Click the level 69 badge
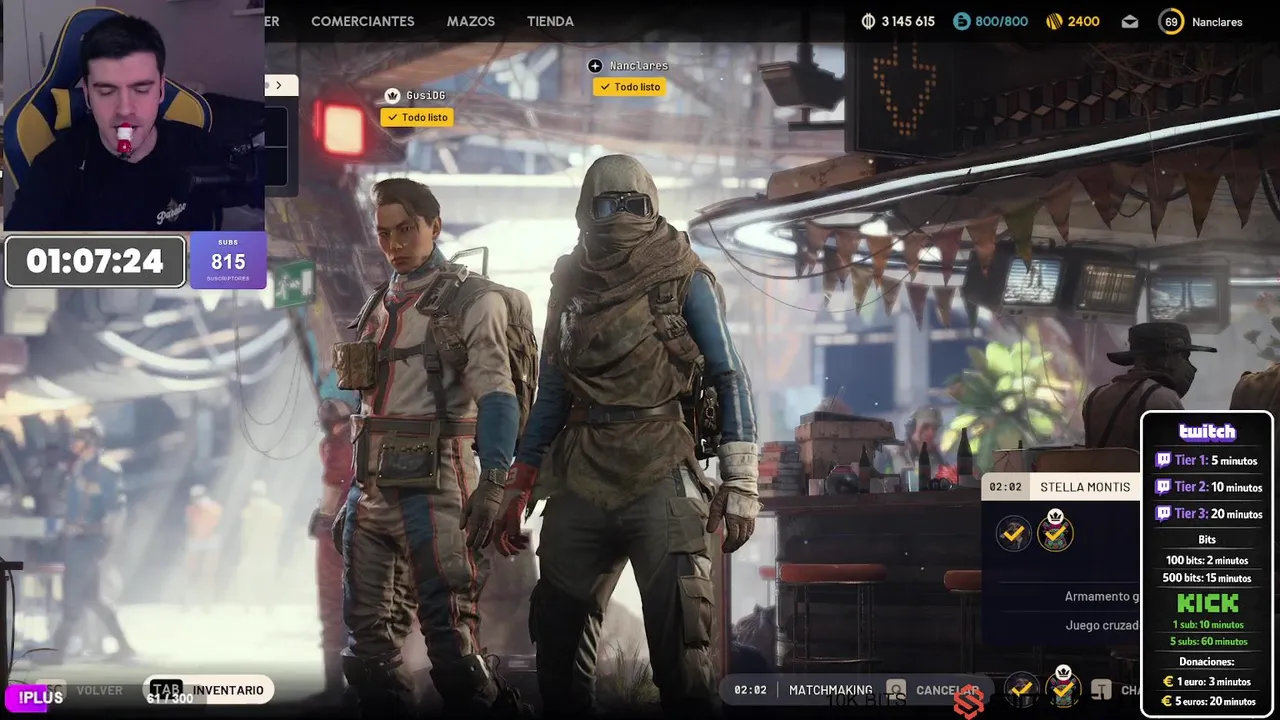Viewport: 1280px width, 720px height. tap(1171, 21)
